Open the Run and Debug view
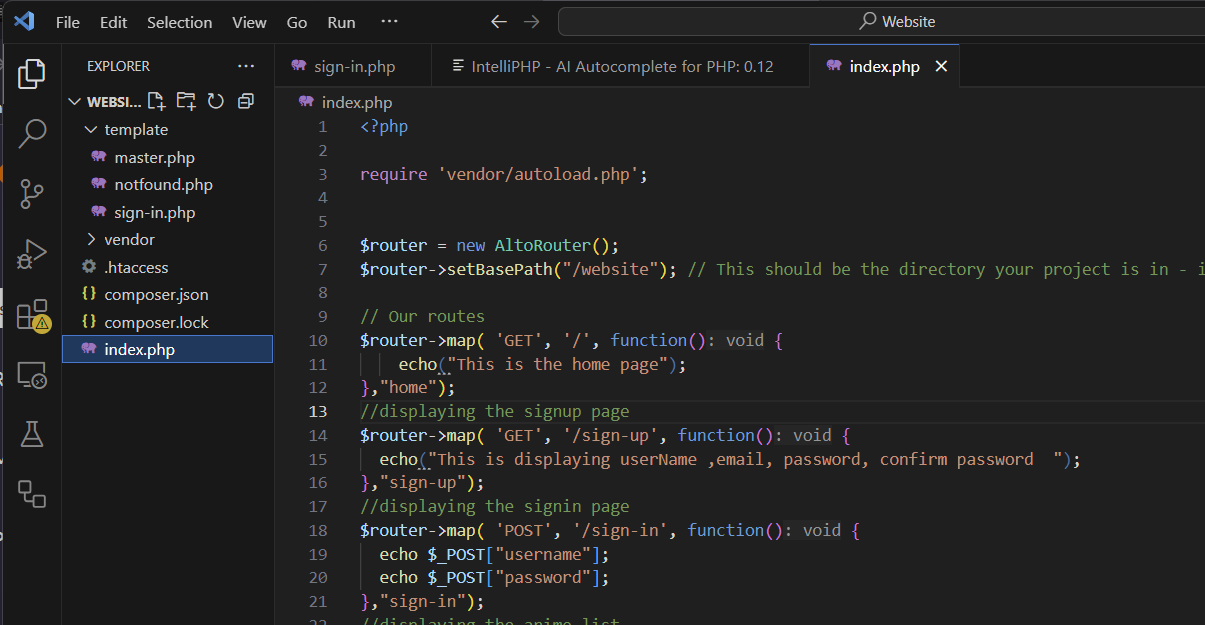This screenshot has width=1205, height=625. [x=32, y=254]
